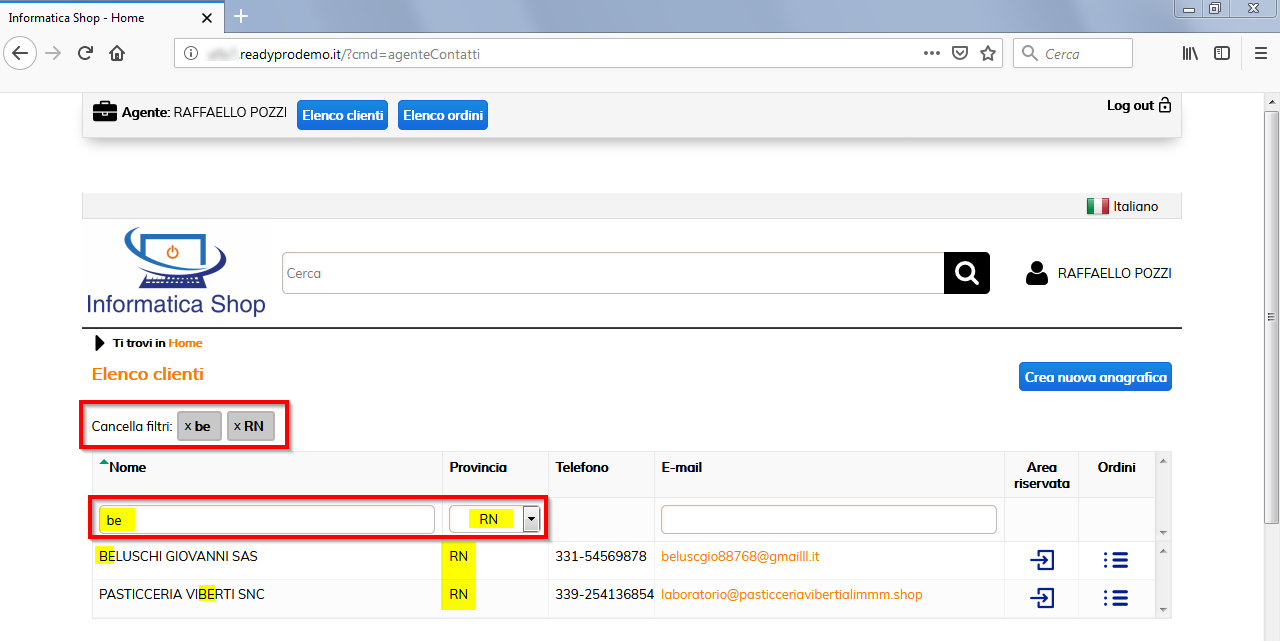Show site information icon in address bar
The width and height of the screenshot is (1280, 641).
[190, 54]
